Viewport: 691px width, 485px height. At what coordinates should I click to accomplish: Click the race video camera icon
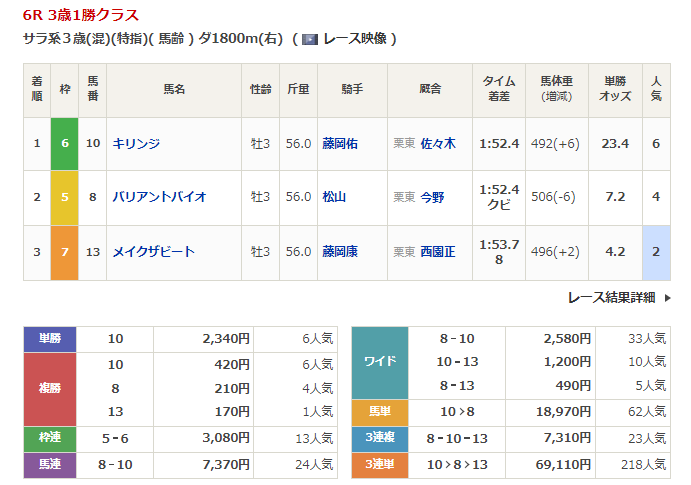tap(310, 39)
